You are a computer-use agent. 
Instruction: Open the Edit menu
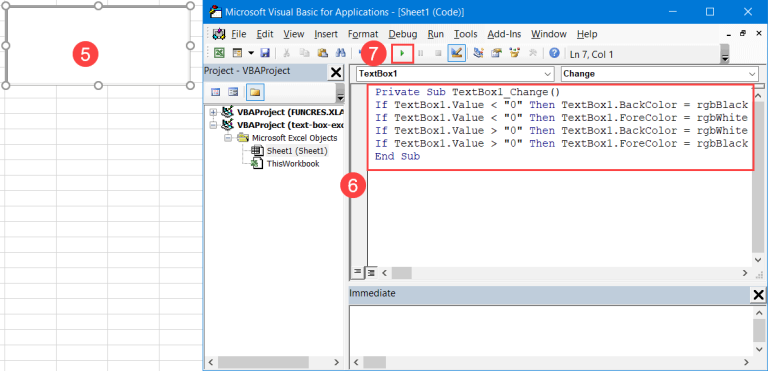click(265, 34)
